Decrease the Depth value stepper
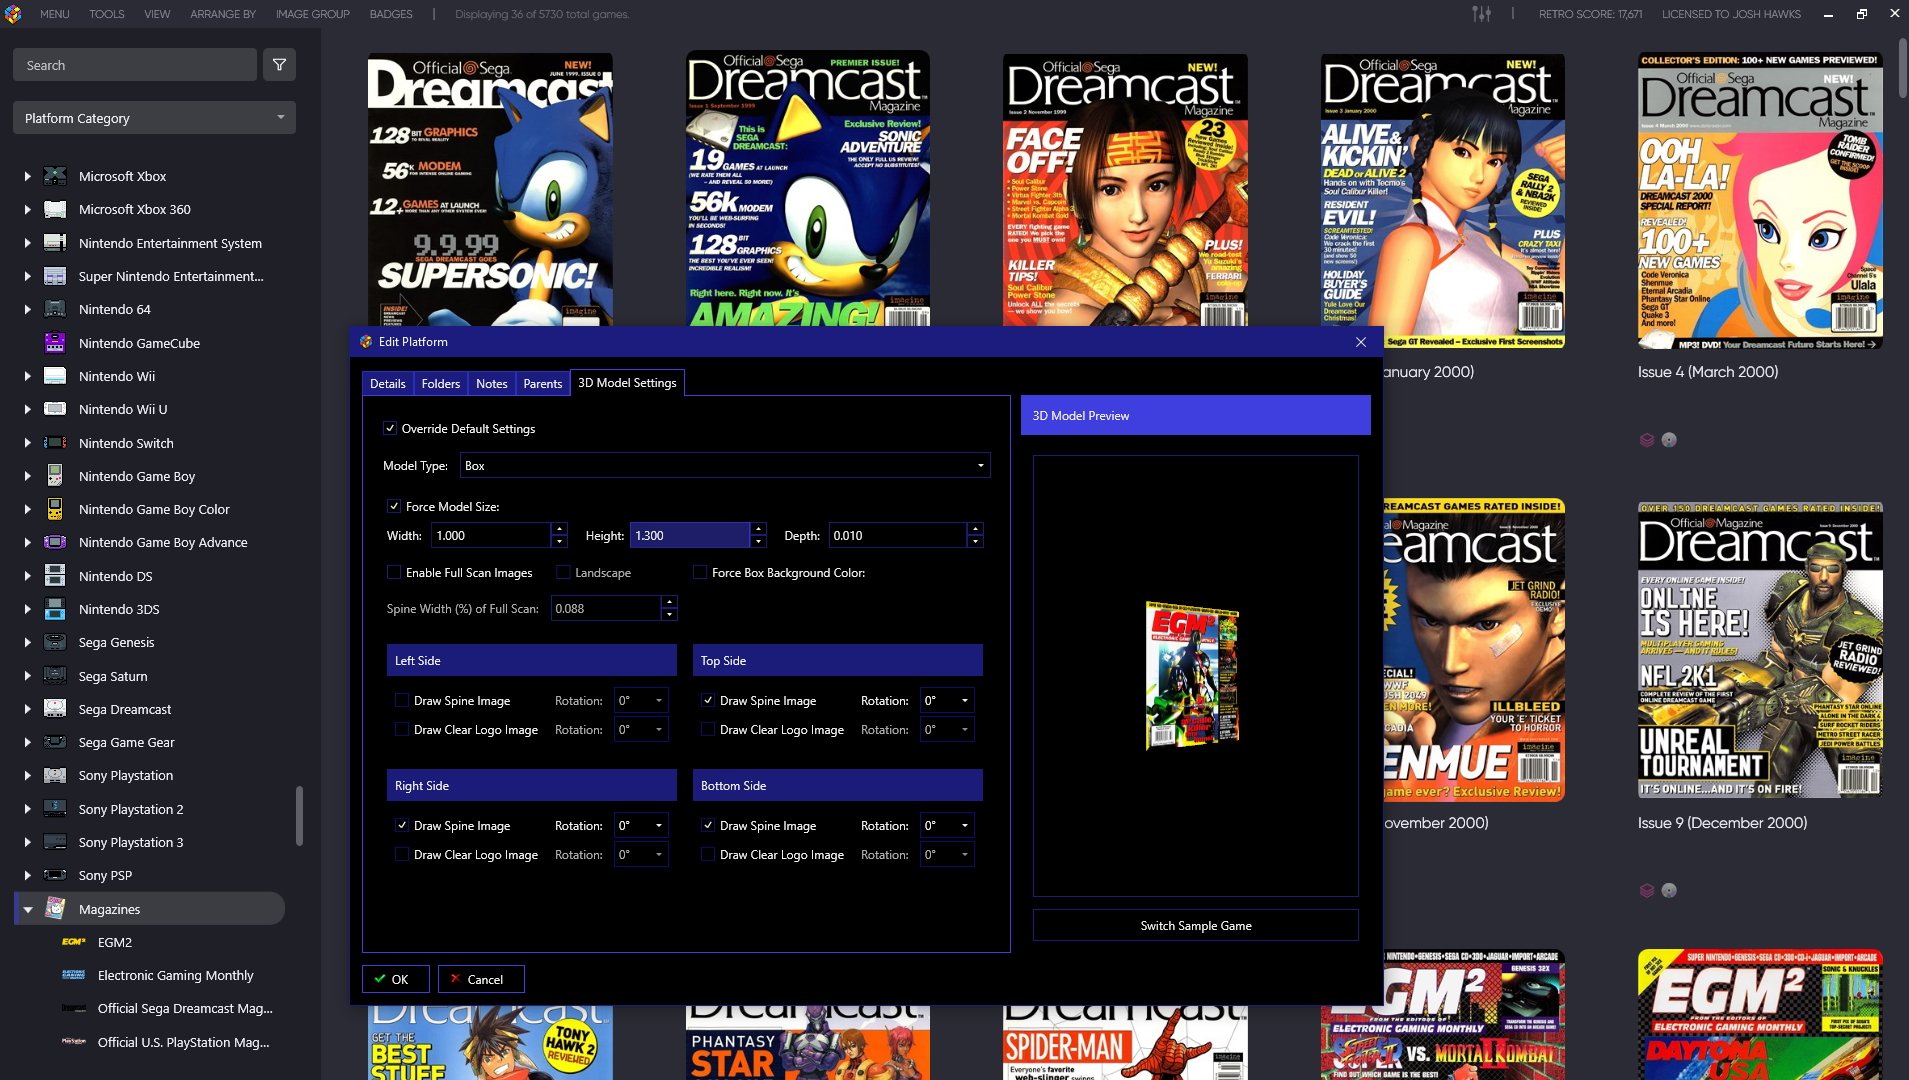 975,541
